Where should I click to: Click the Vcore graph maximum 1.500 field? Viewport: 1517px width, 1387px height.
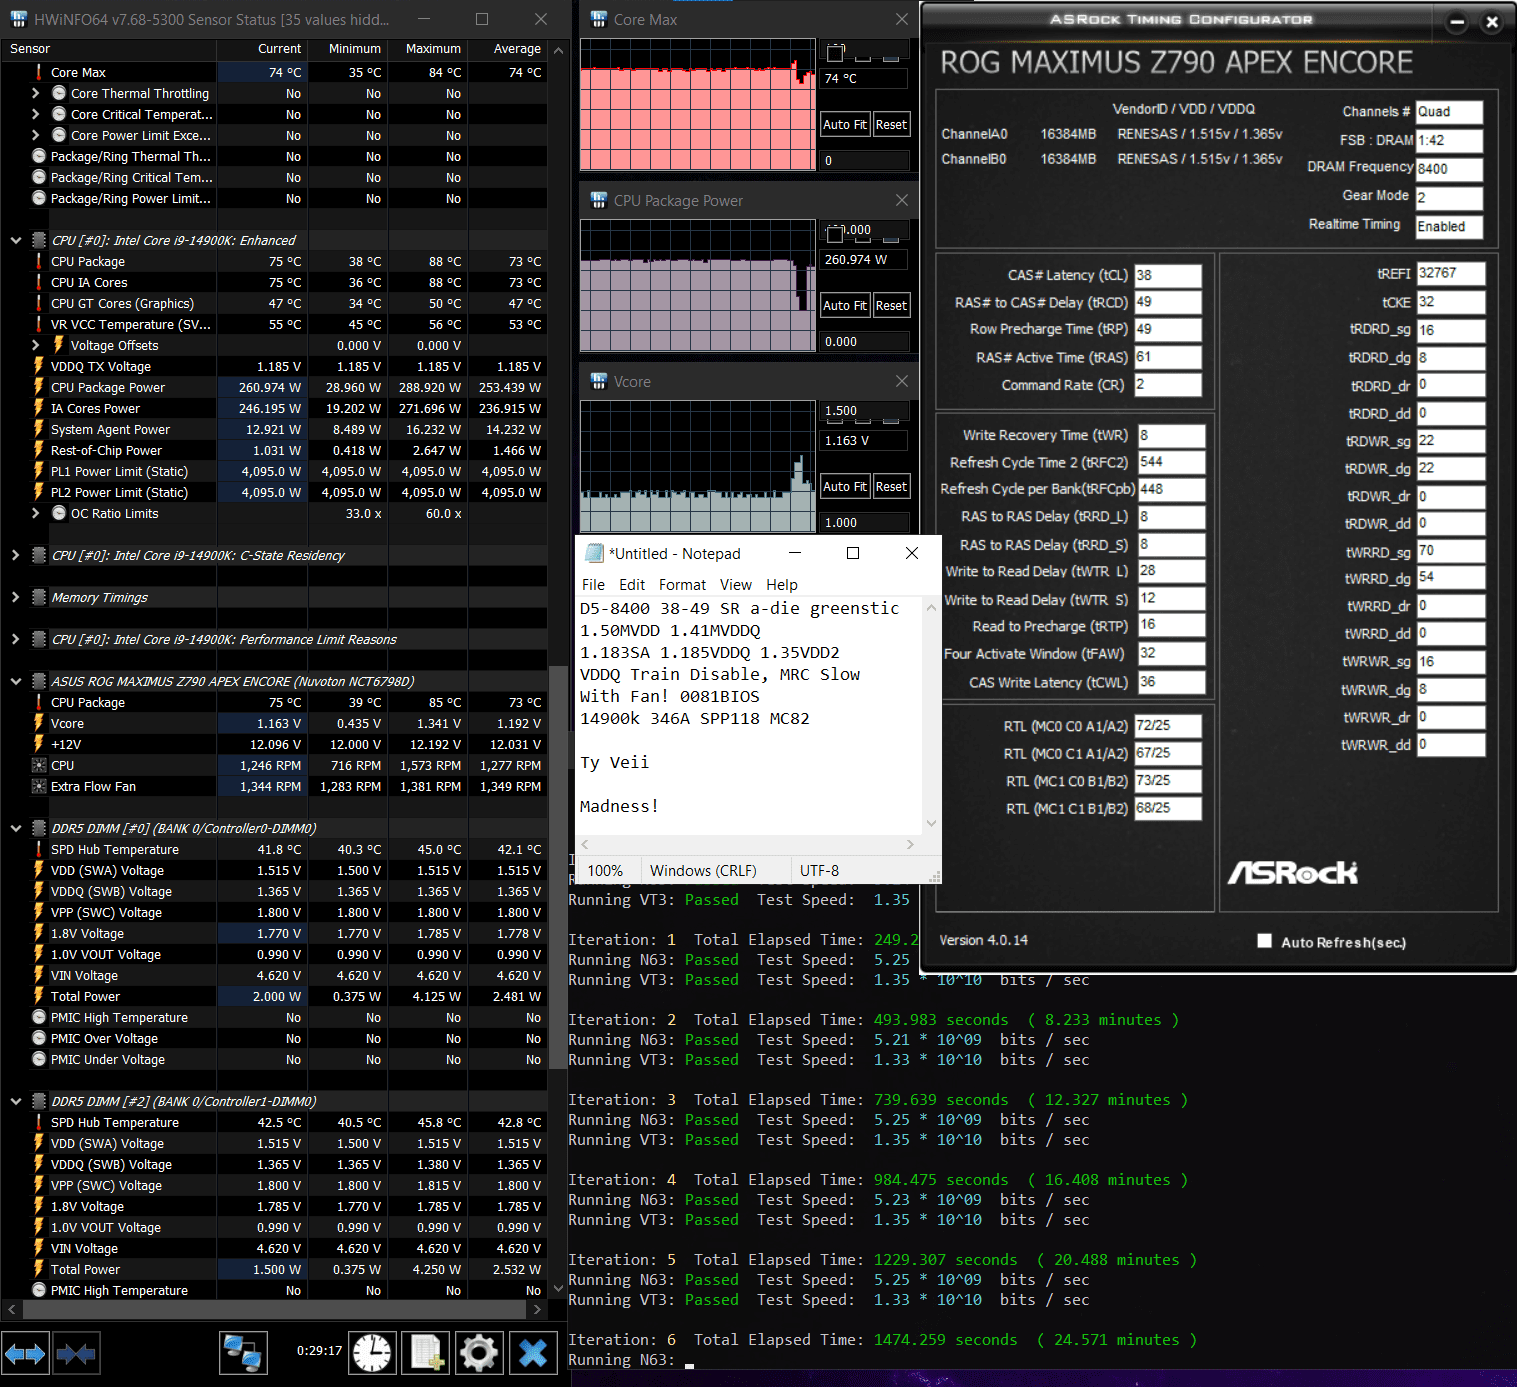click(865, 410)
